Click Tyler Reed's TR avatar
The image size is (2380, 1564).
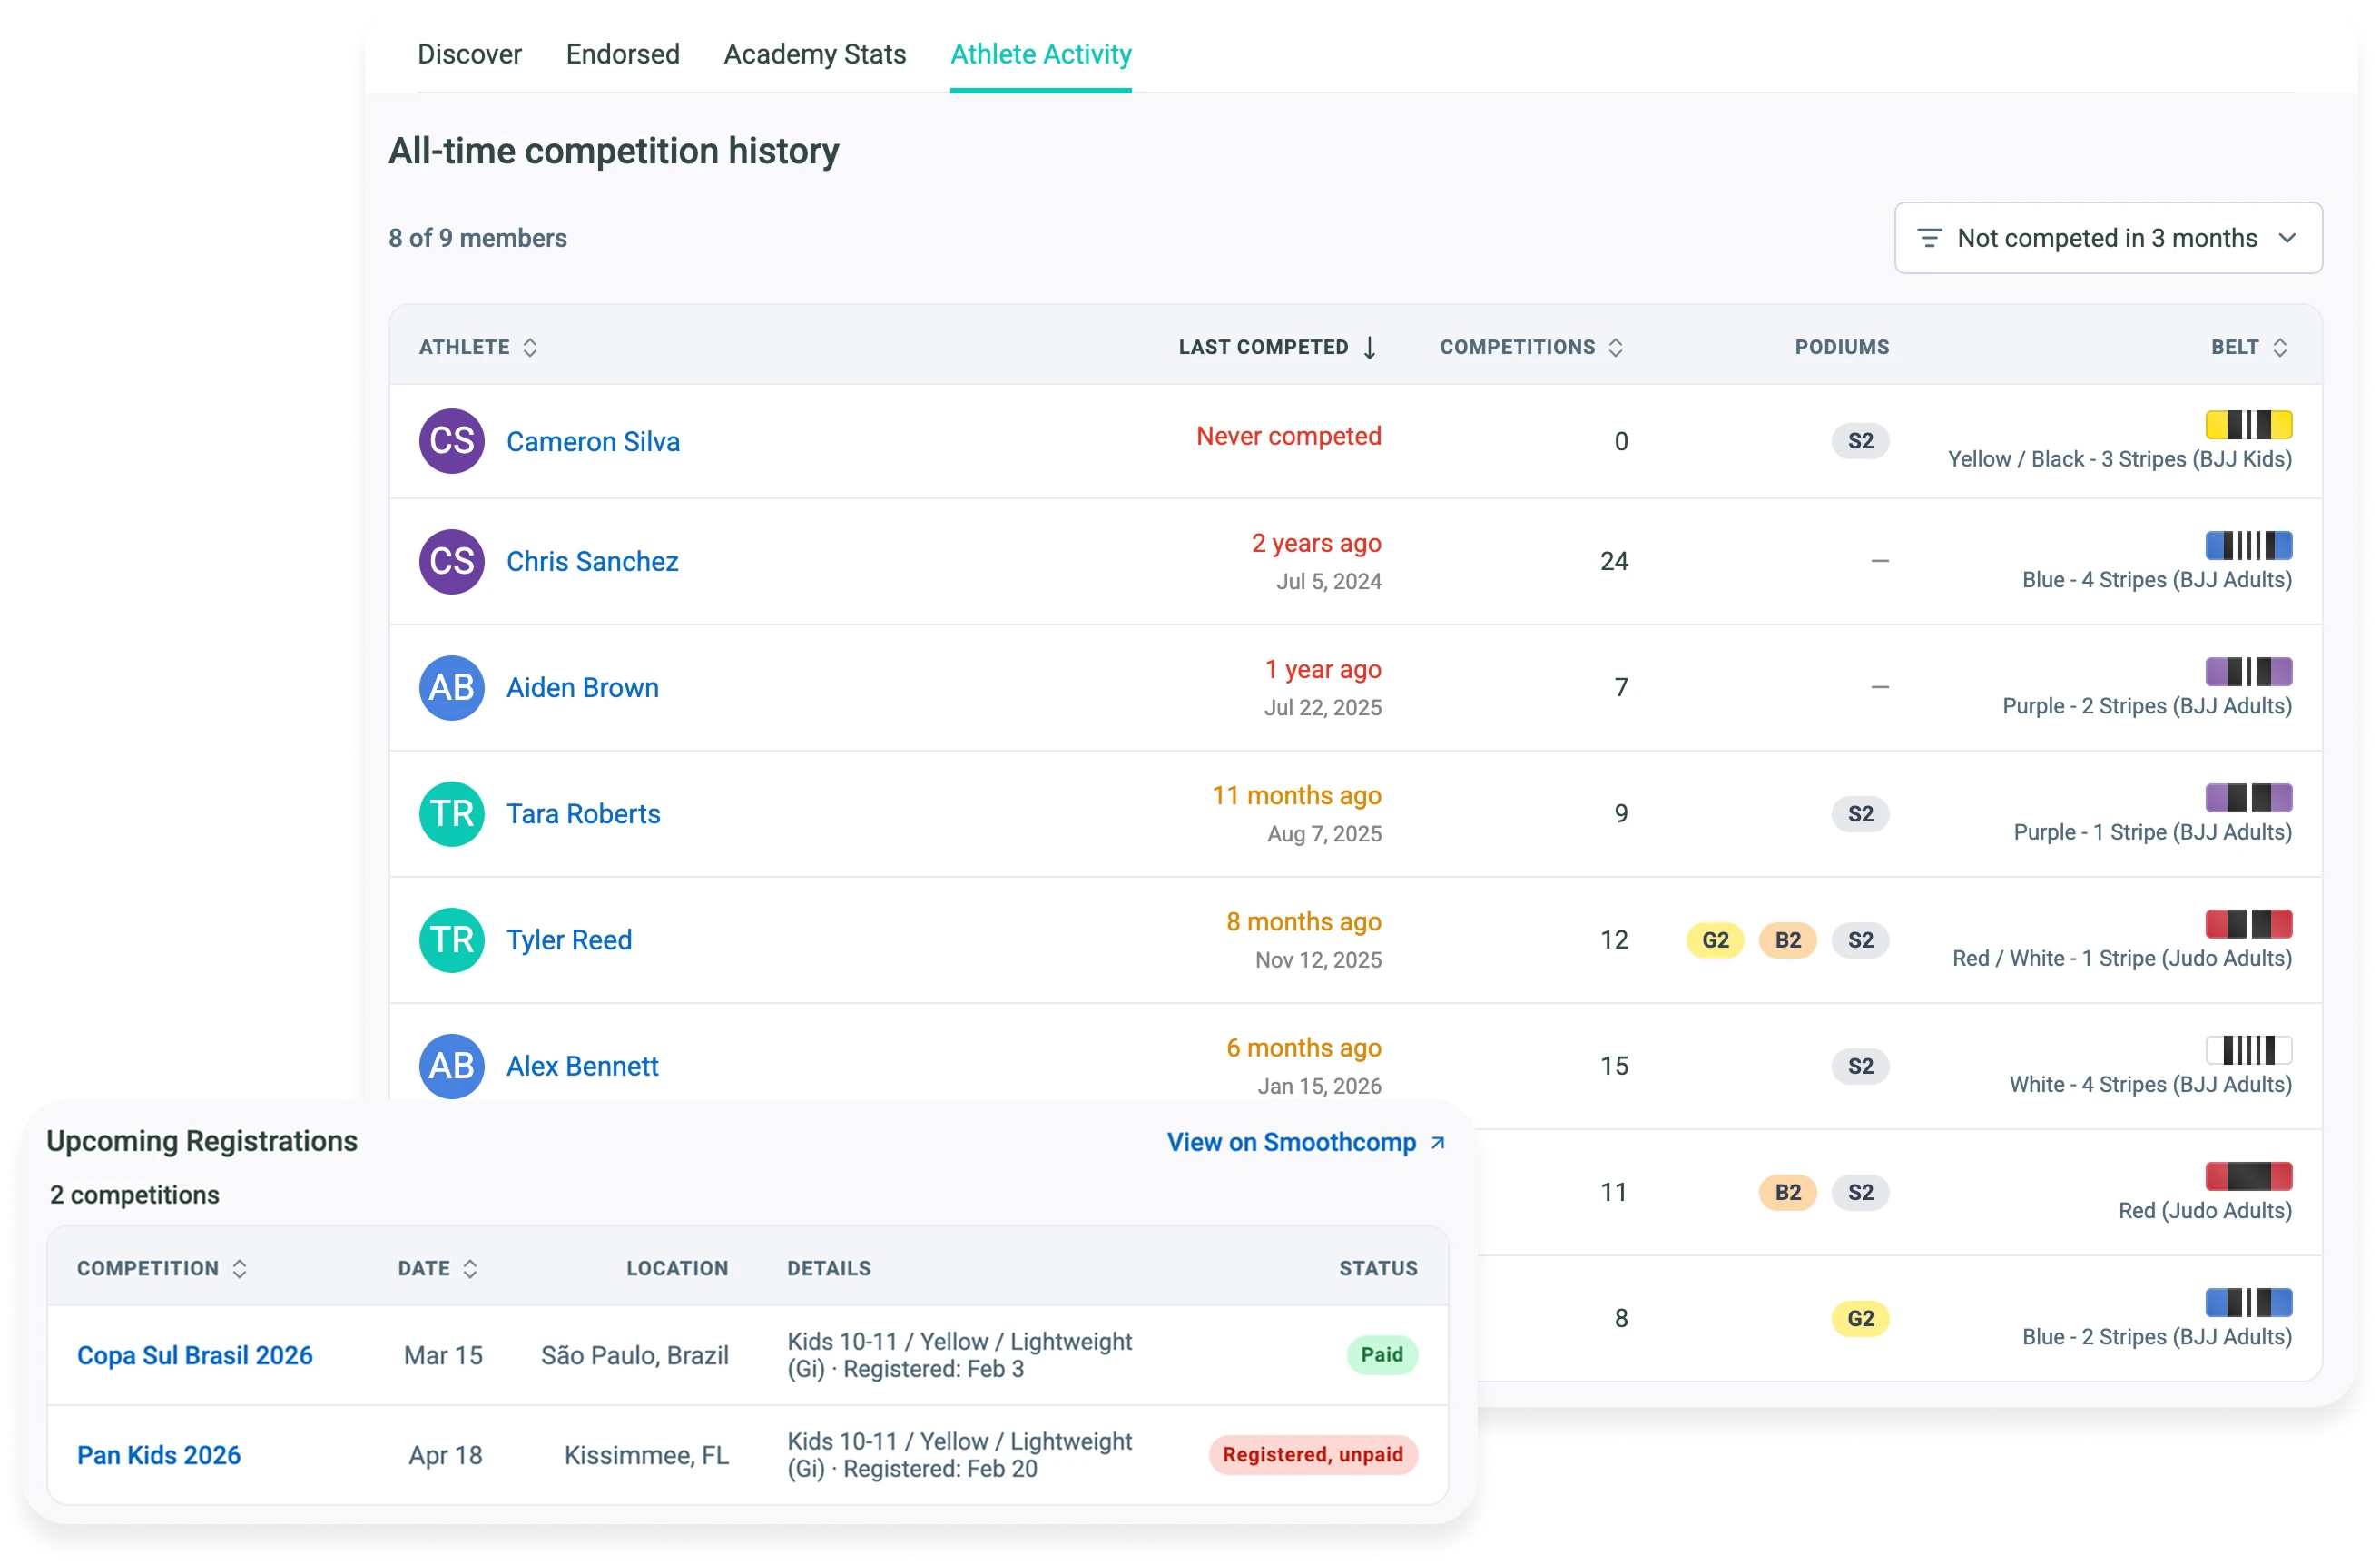click(451, 939)
